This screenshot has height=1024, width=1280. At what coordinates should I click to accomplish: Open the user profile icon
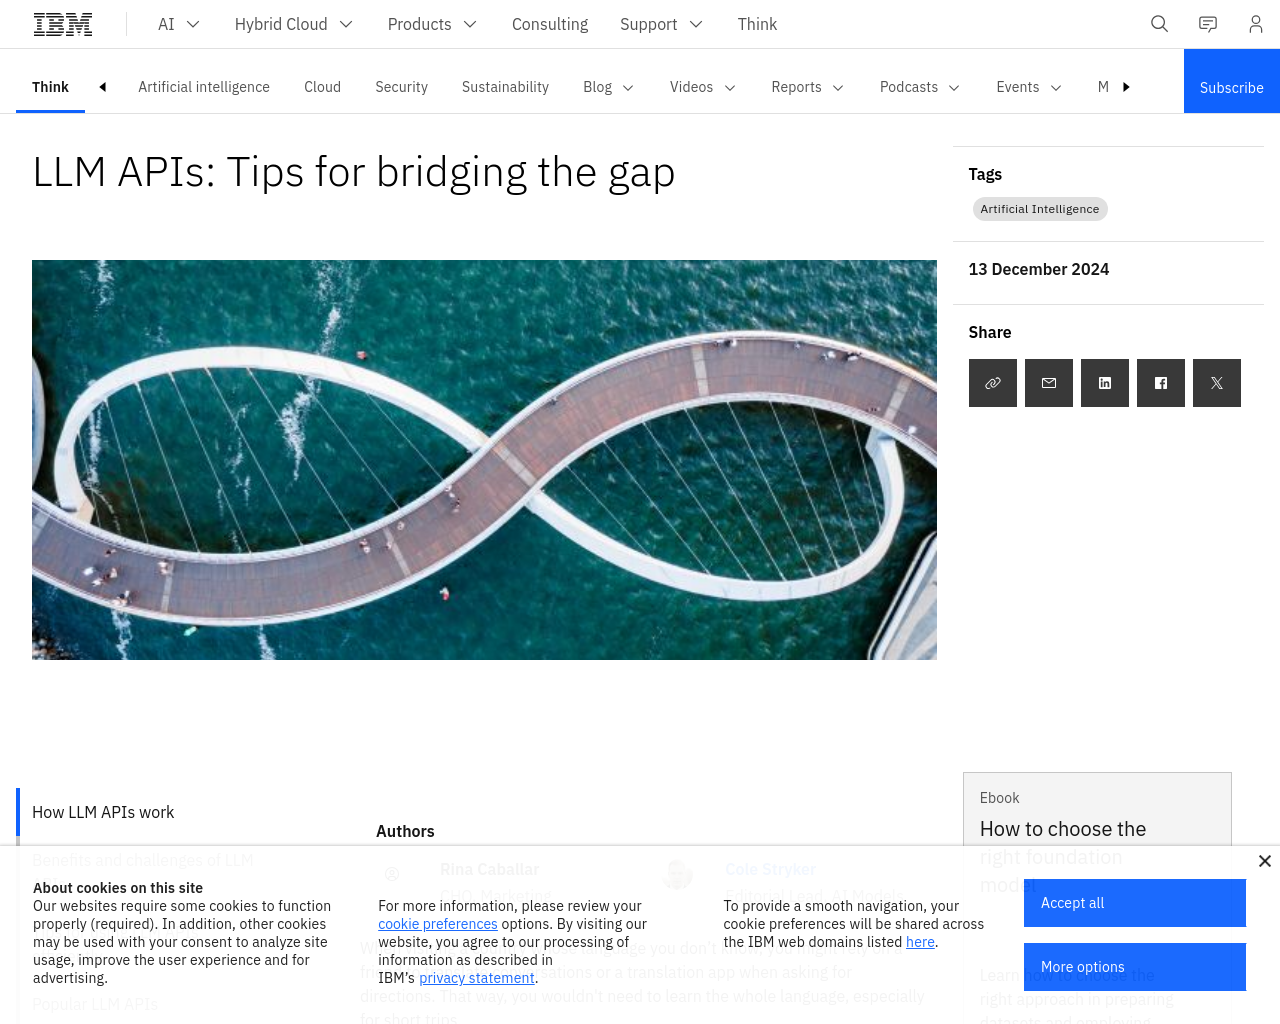click(x=1256, y=24)
